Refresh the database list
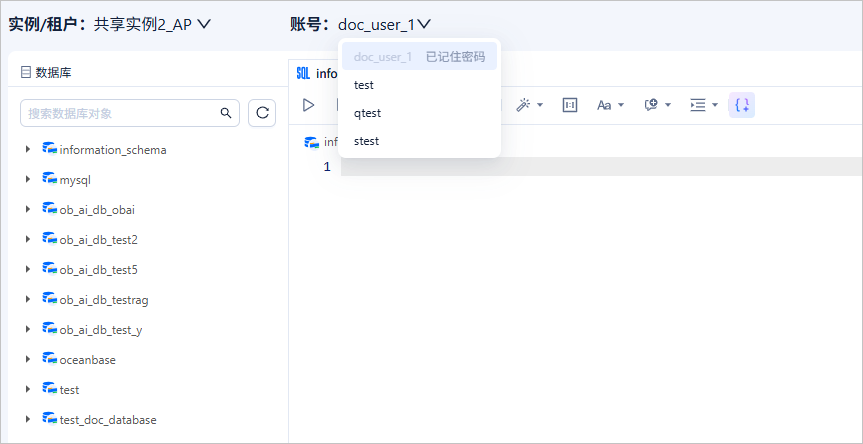The width and height of the screenshot is (863, 444). (x=262, y=113)
